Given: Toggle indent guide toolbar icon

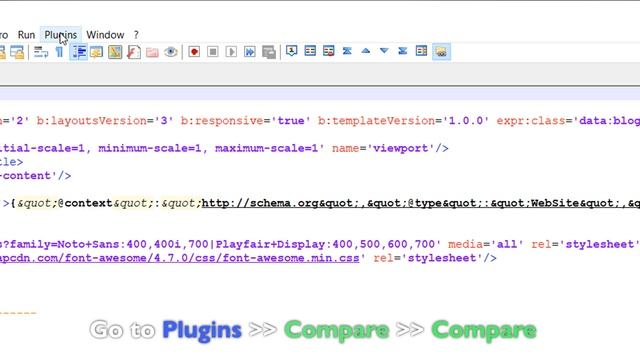Looking at the screenshot, I should (79, 52).
